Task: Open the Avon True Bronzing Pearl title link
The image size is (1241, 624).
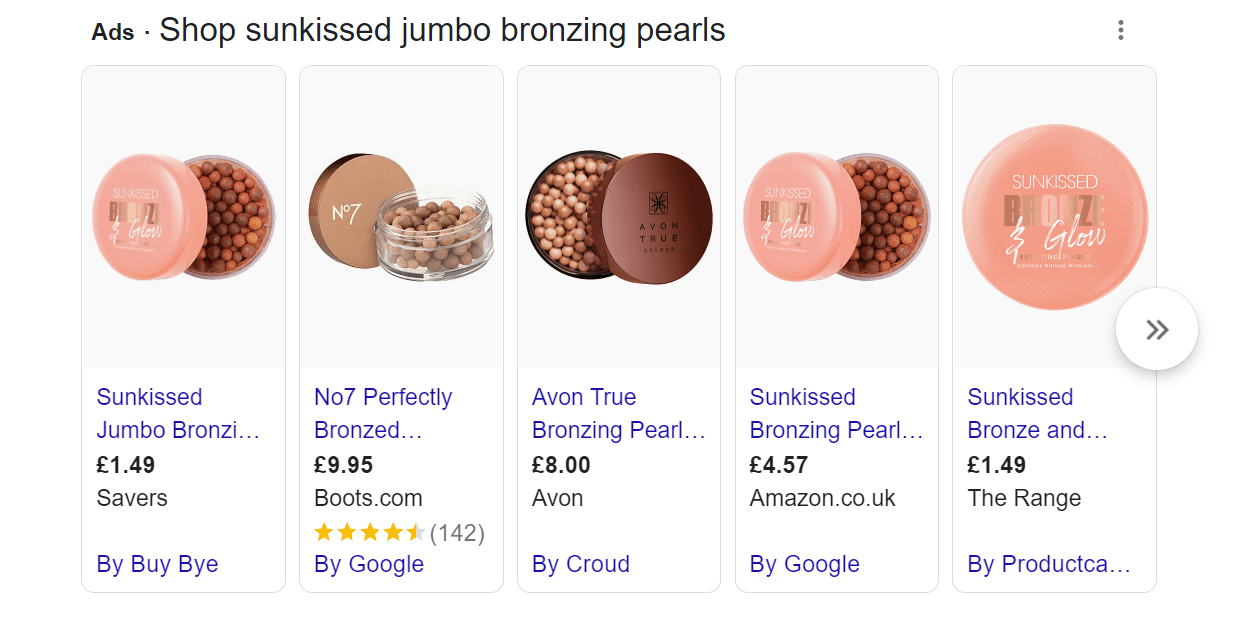Action: 619,413
